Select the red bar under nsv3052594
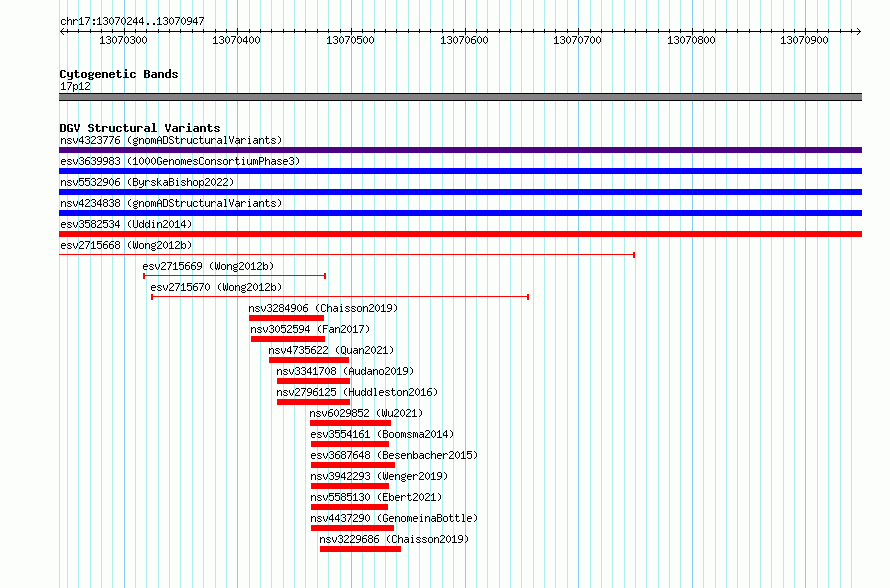Screen dimensions: 890x588 [x=288, y=339]
